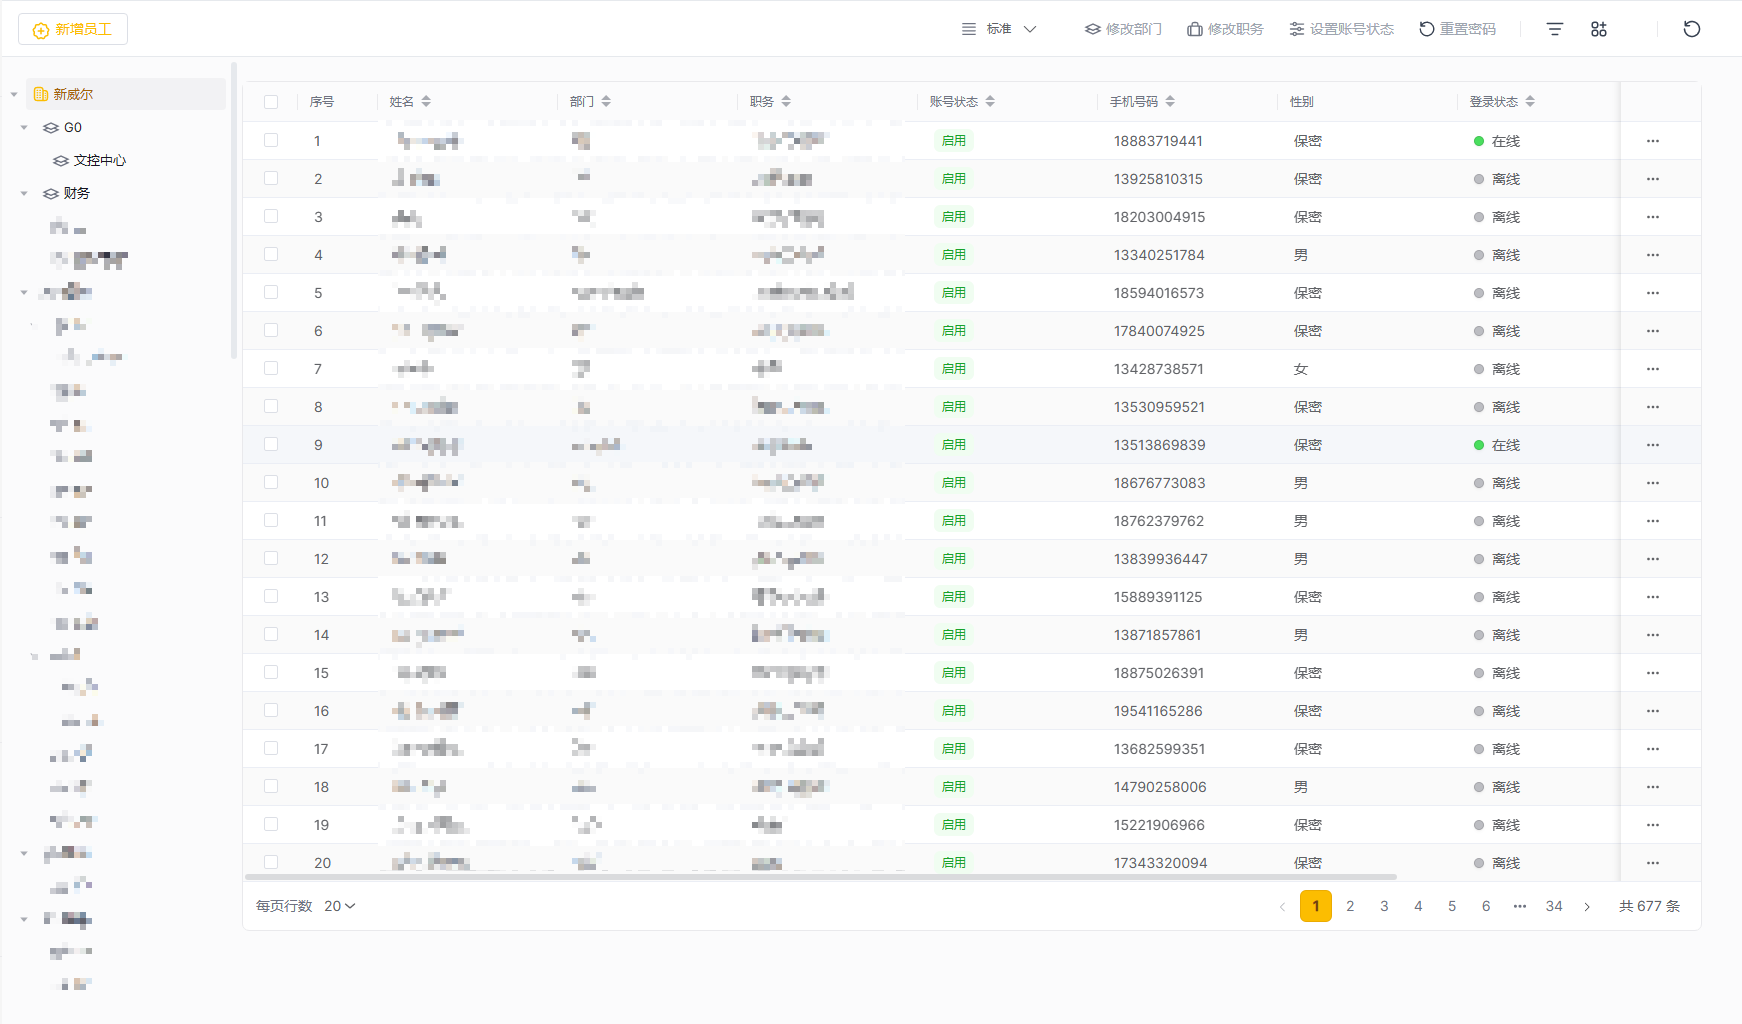Toggle the select-all header checkbox
1742x1024 pixels.
click(x=271, y=102)
